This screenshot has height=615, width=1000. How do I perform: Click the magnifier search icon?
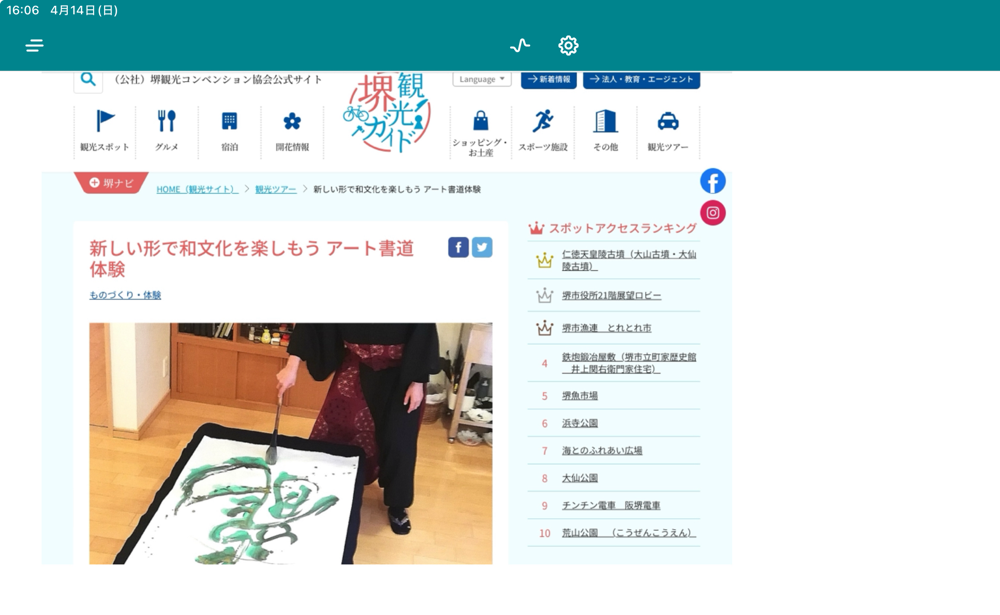(x=88, y=80)
